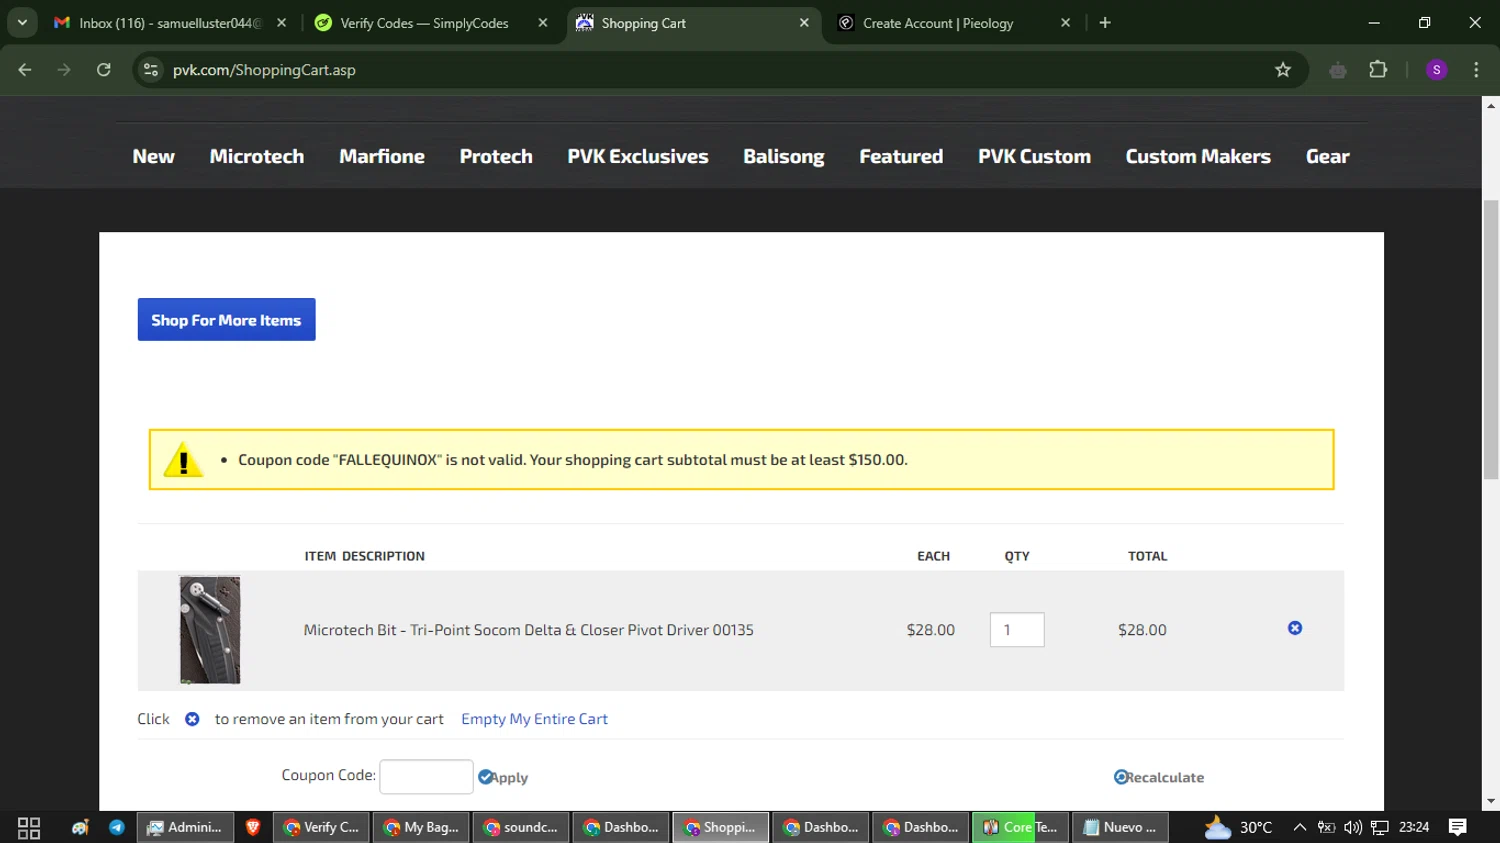Image resolution: width=1500 pixels, height=843 pixels.
Task: Open a new browser tab
Action: 1105,23
